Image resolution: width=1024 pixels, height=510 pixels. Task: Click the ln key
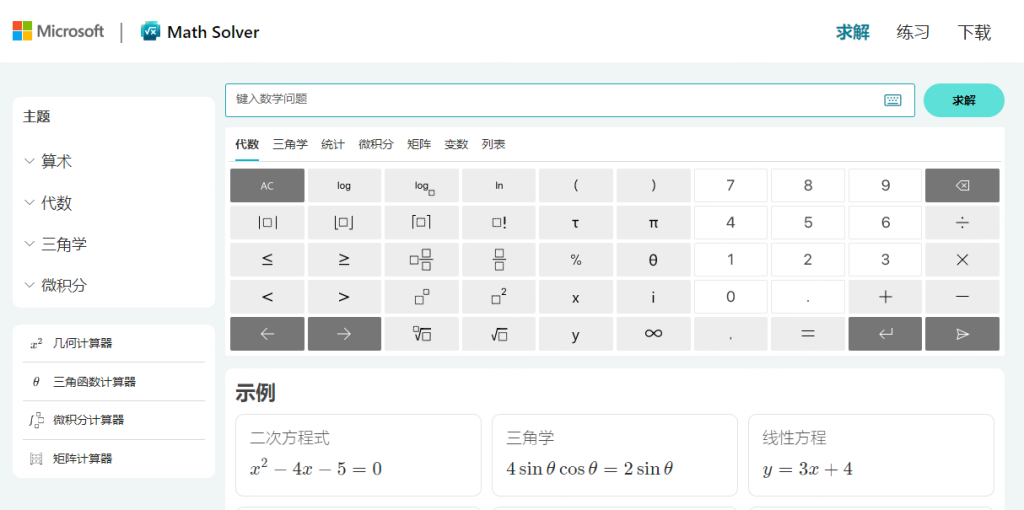pos(499,185)
